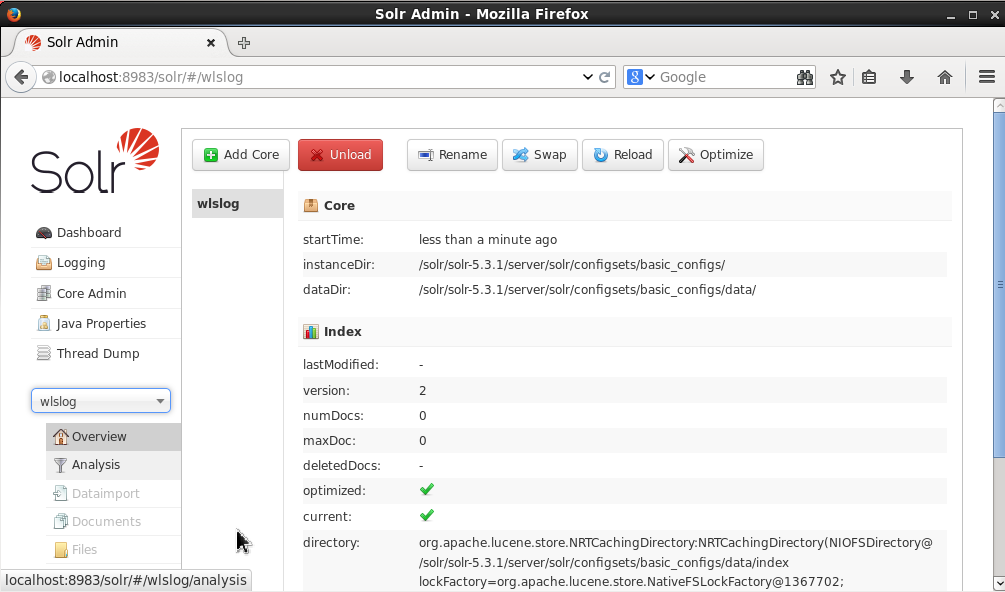This screenshot has height=592, width=1005.
Task: Click the vertical scrollbar thumb
Action: (999, 284)
